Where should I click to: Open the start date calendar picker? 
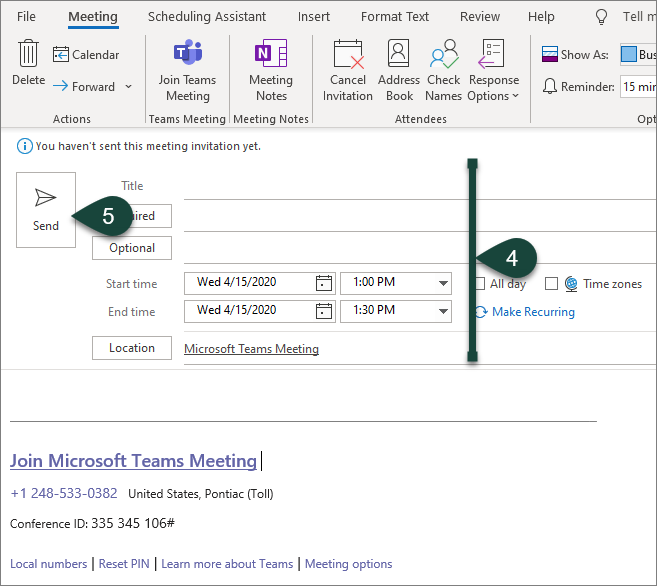coord(324,283)
